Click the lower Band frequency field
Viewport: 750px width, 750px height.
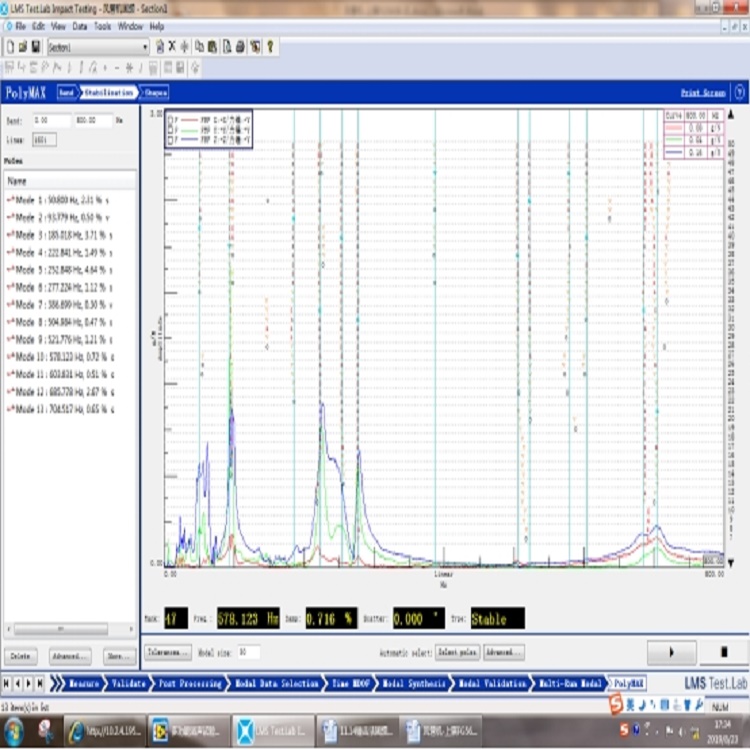51,121
